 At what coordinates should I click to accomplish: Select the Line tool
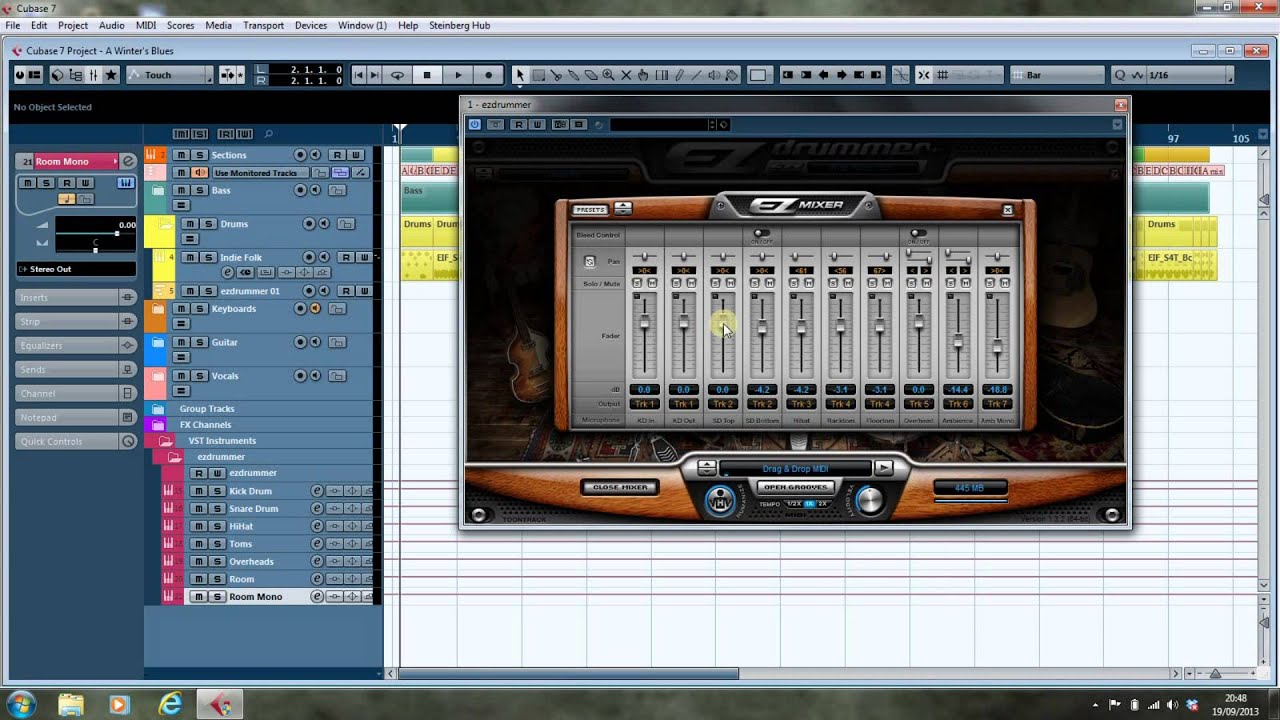coord(697,75)
